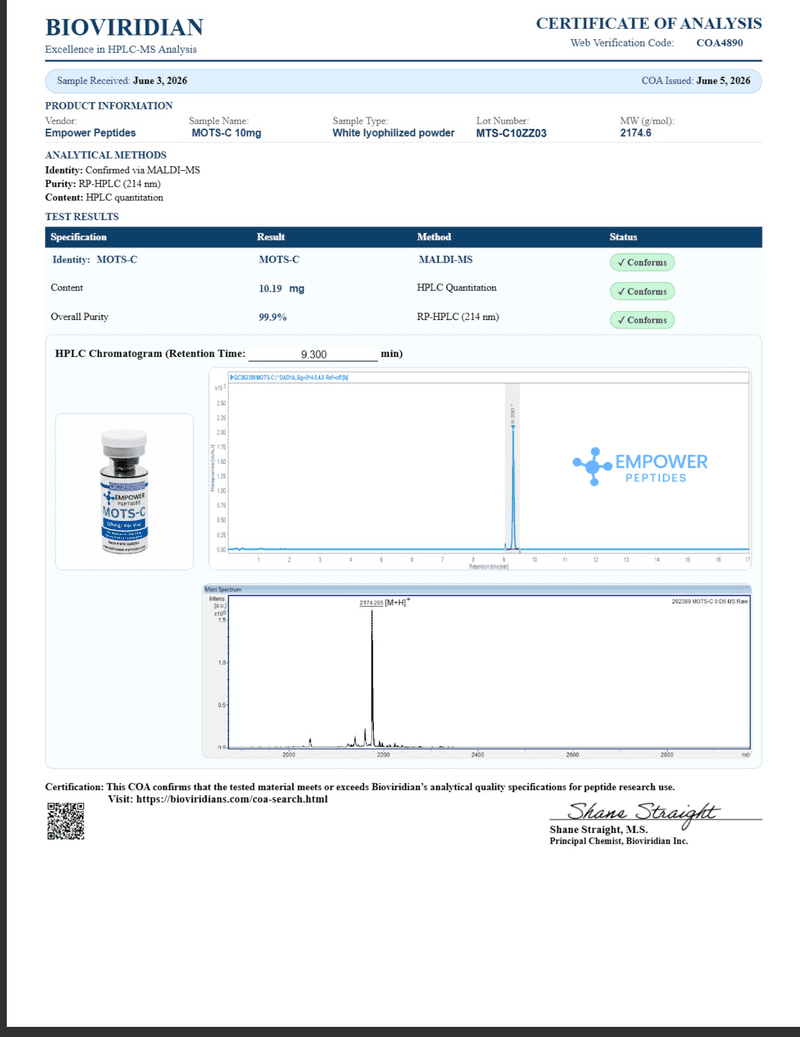This screenshot has width=800, height=1037.
Task: Click the Method column header
Action: pyautogui.click(x=434, y=237)
